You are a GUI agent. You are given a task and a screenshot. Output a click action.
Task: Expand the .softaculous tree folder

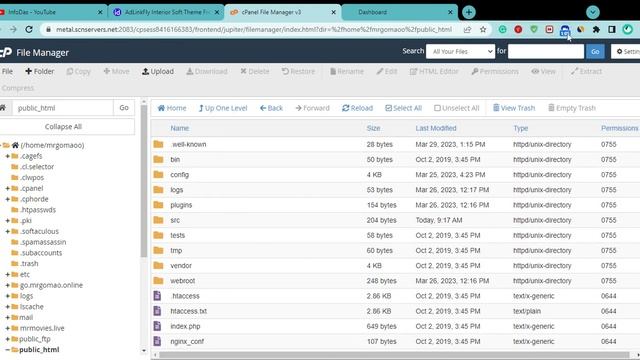coord(7,231)
